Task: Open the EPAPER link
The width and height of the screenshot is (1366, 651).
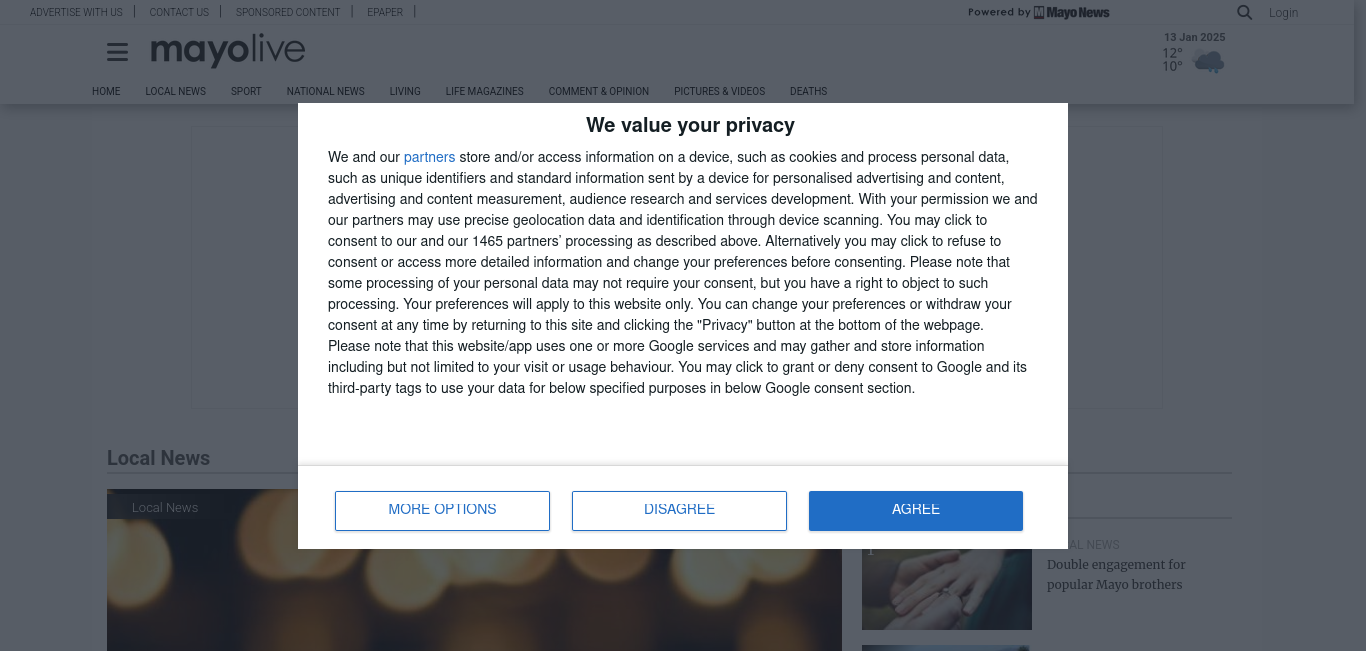Action: coord(385,12)
